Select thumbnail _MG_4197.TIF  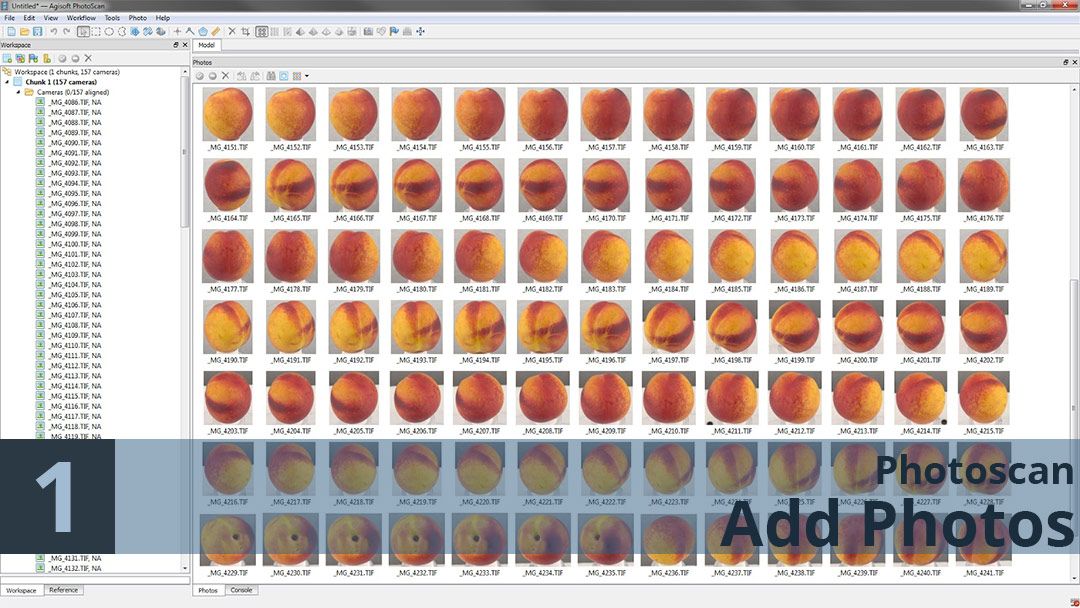[x=668, y=331]
